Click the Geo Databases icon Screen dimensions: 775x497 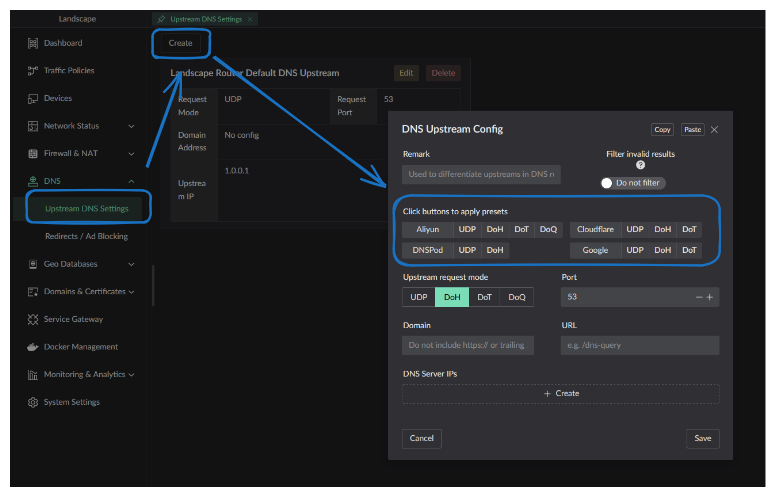[33, 264]
